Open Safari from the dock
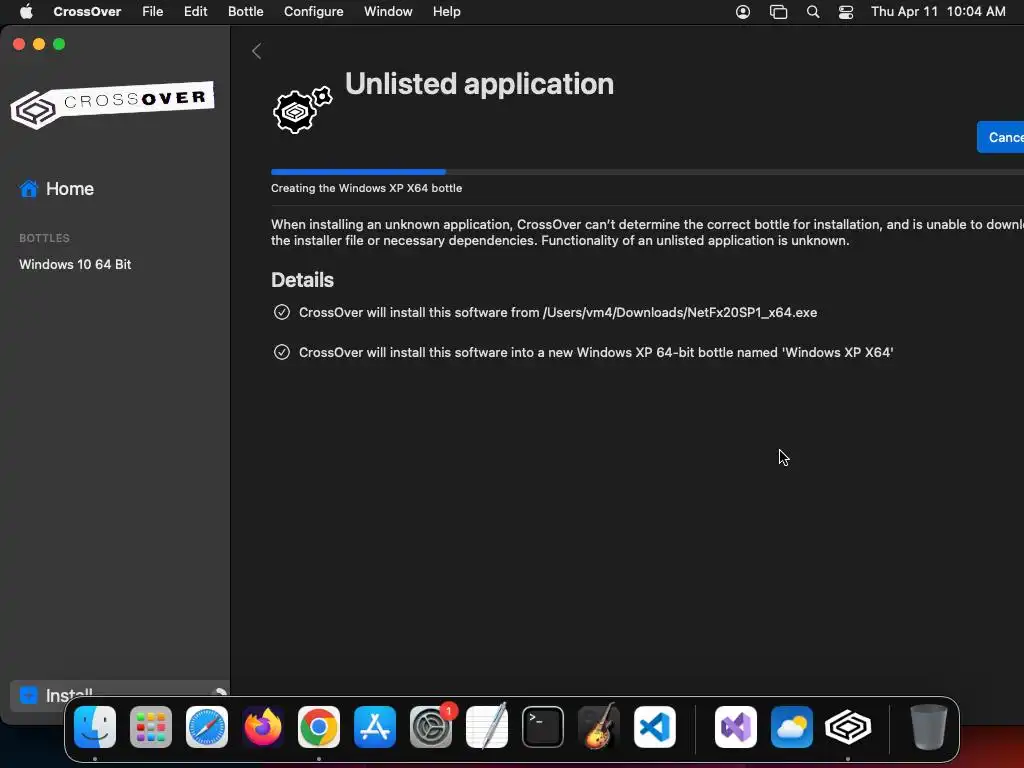The height and width of the screenshot is (768, 1024). (207, 727)
